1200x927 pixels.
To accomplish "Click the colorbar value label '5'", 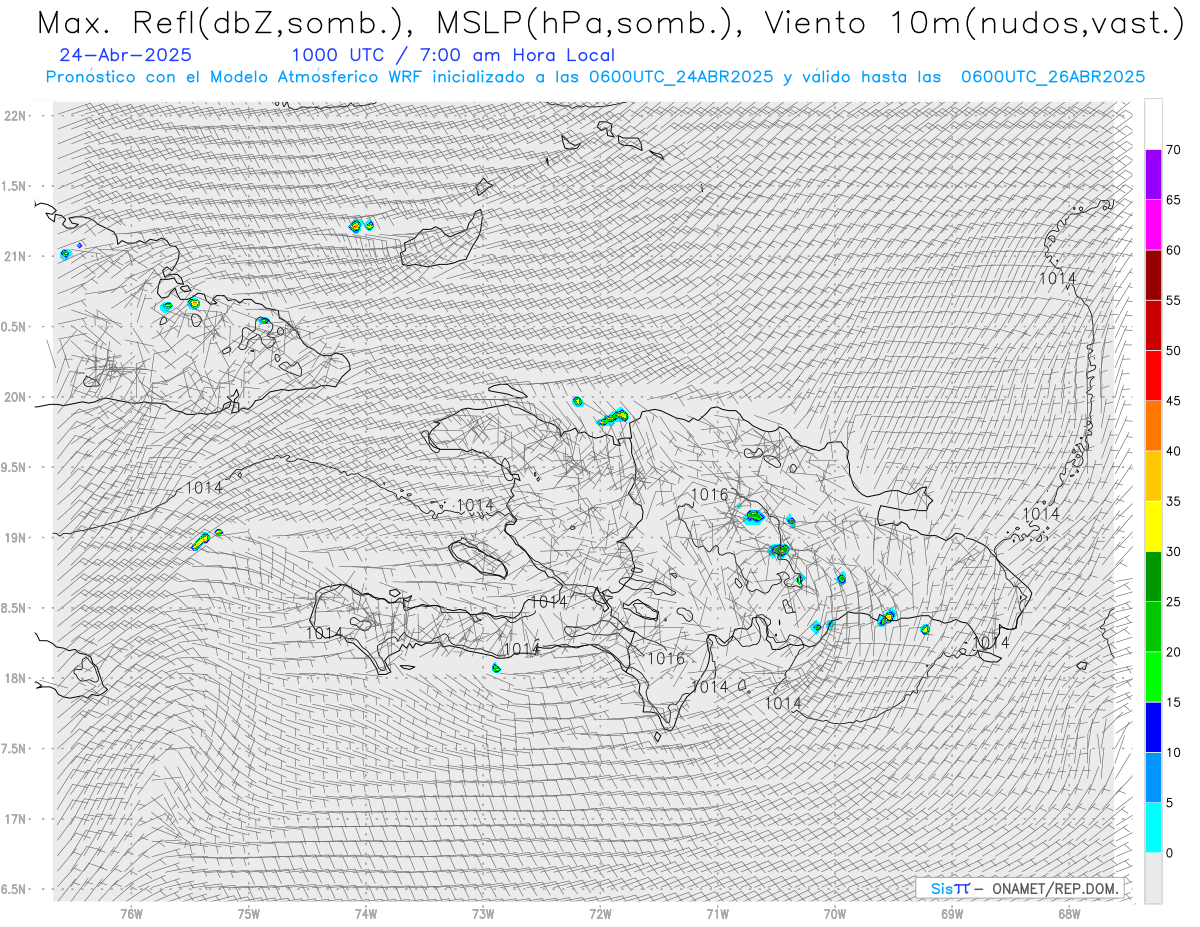I will 1169,803.
